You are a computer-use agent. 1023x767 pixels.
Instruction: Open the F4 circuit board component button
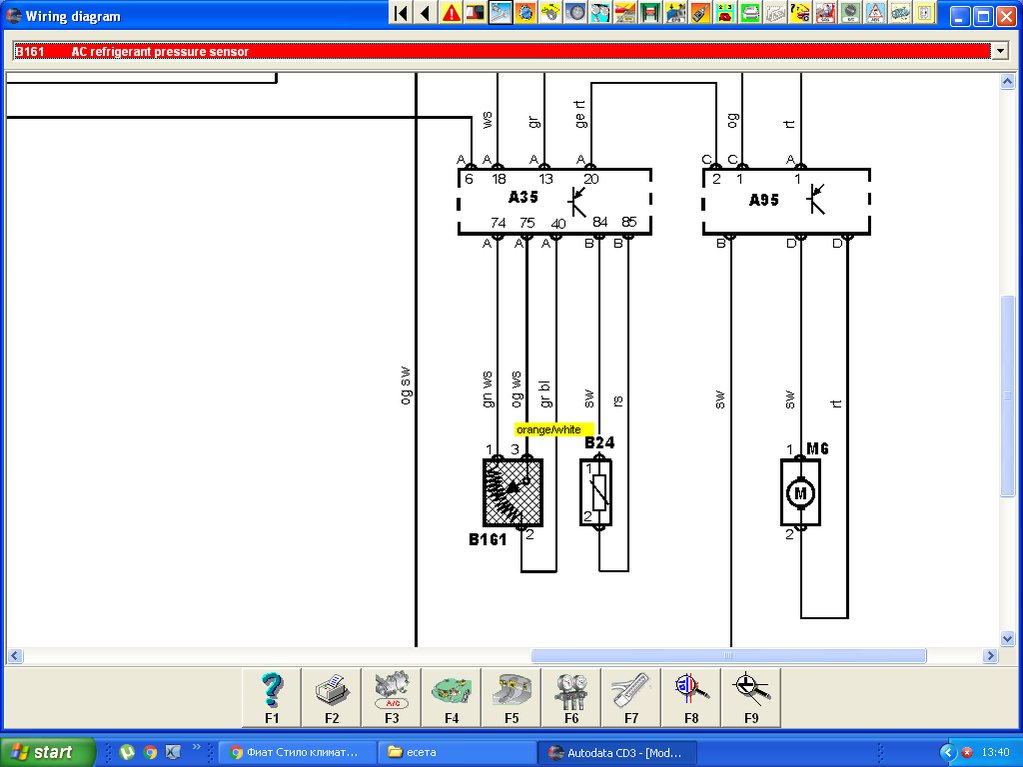[x=451, y=696]
